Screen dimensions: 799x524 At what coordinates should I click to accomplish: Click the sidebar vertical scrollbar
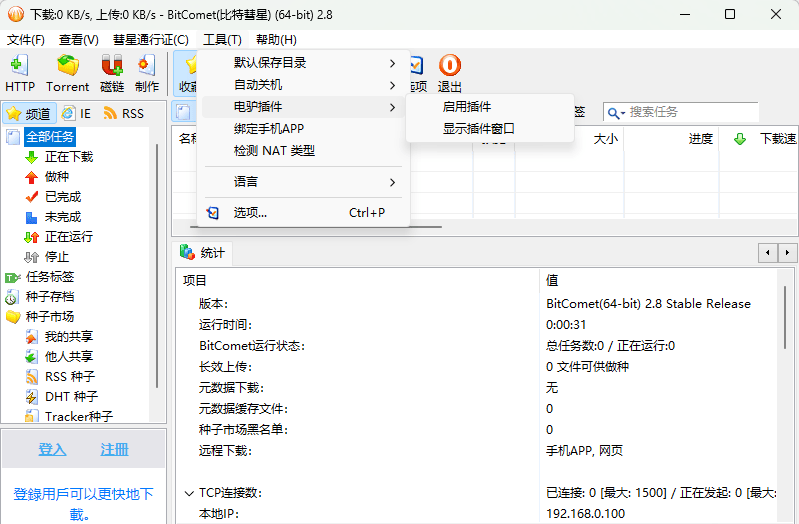(x=157, y=265)
